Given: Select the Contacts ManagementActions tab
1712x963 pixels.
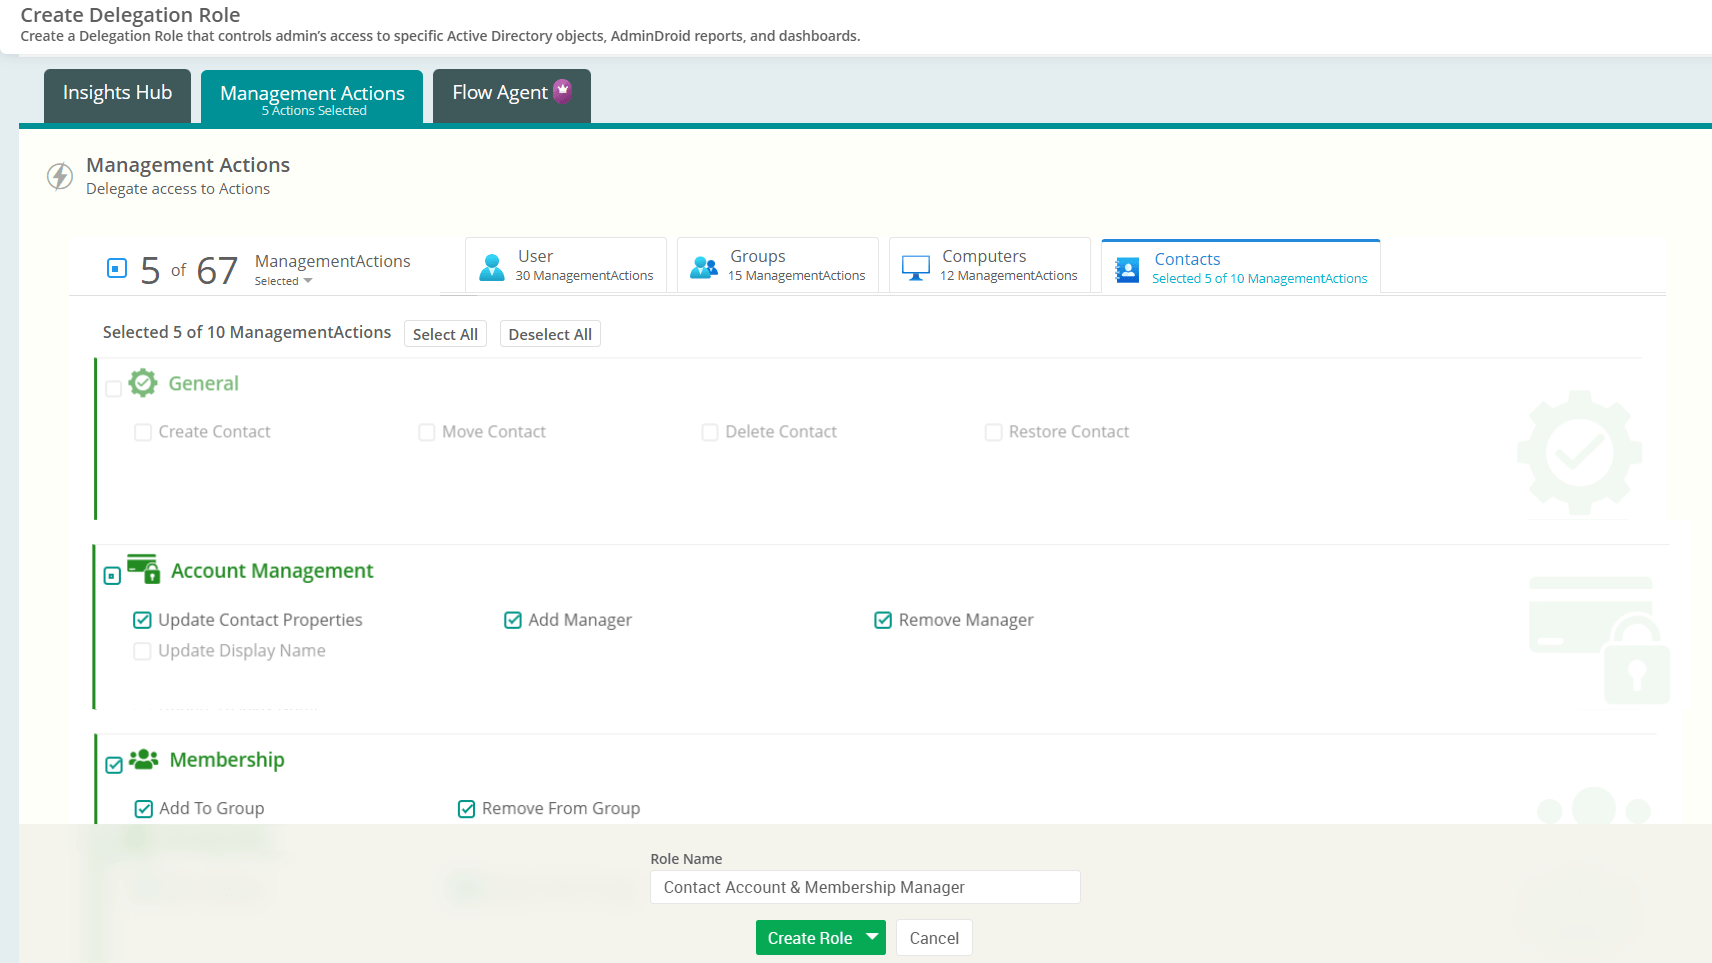Looking at the screenshot, I should click(x=1241, y=267).
